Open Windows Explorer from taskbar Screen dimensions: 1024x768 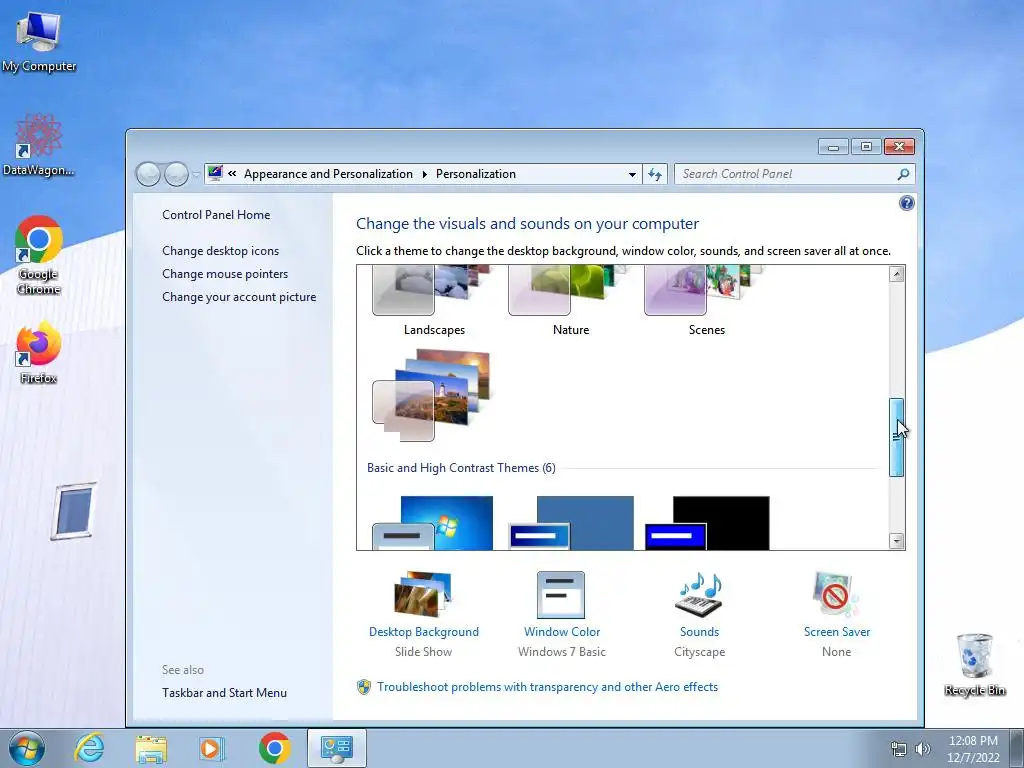pyautogui.click(x=151, y=748)
